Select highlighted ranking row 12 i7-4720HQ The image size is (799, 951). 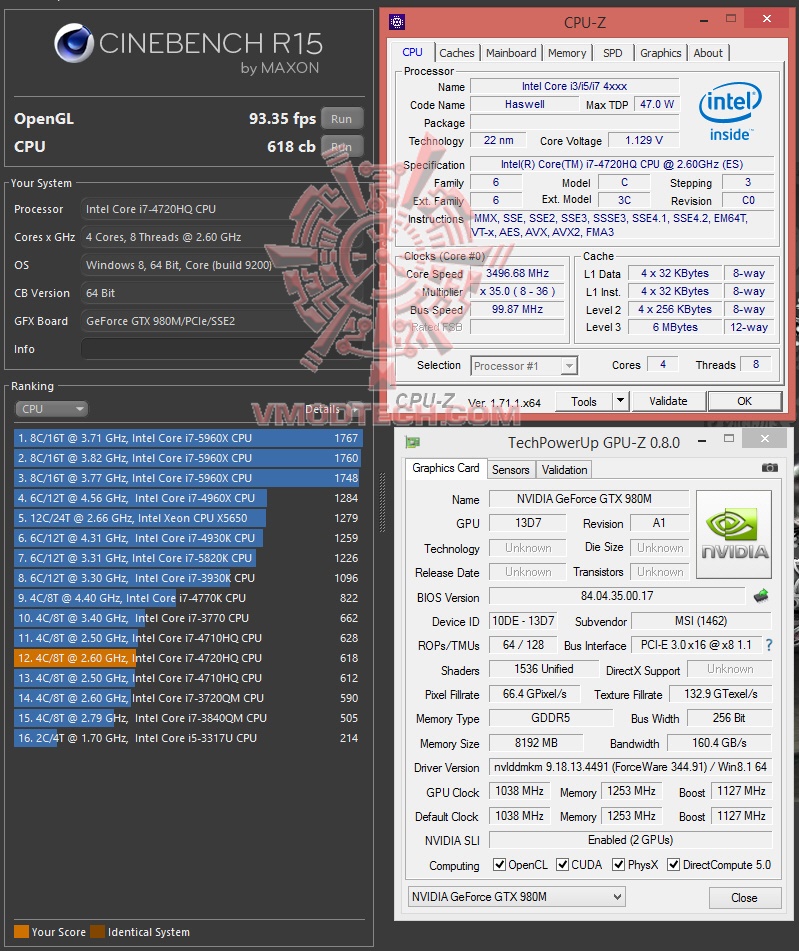click(187, 658)
